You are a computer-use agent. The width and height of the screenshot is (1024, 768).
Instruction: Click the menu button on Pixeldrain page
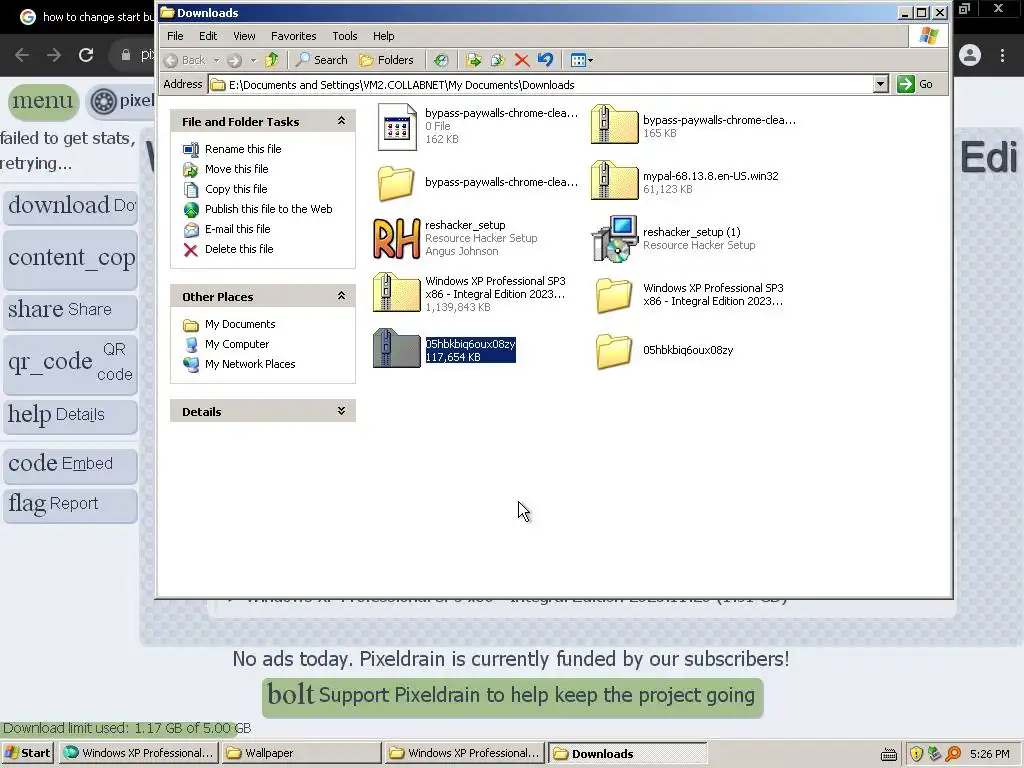click(43, 101)
